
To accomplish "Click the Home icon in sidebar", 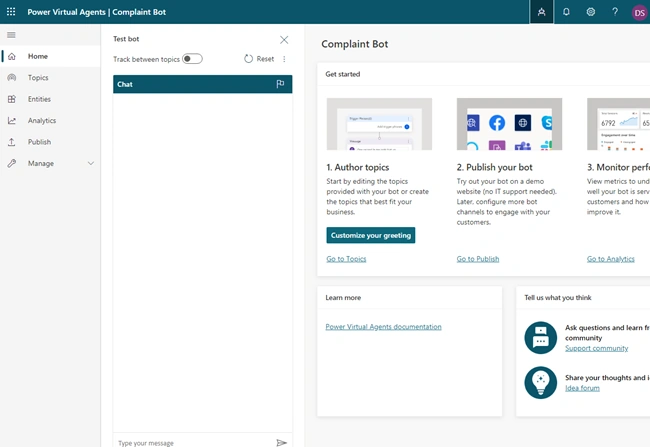I will click(12, 56).
